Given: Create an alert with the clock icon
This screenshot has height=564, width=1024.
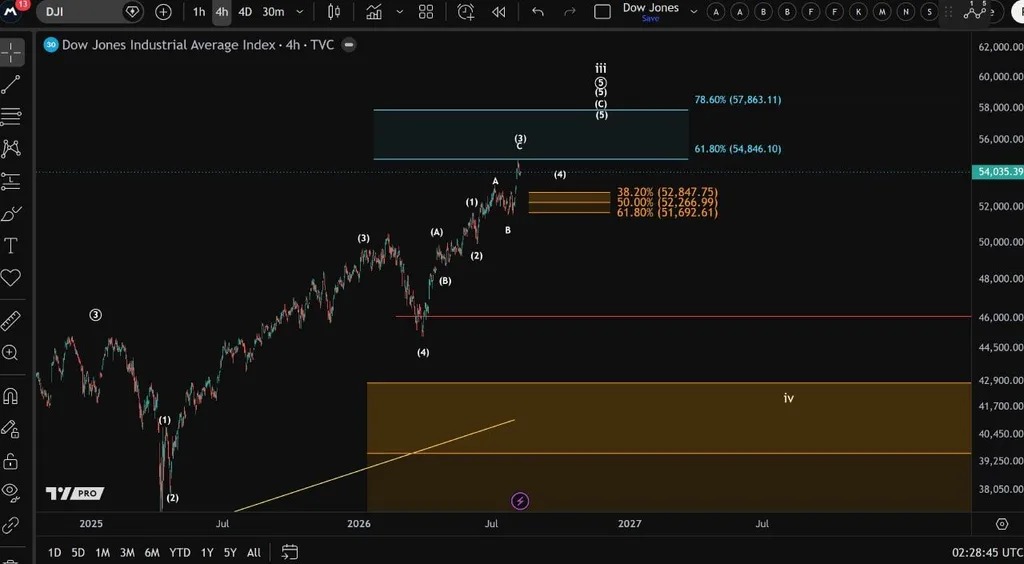Looking at the screenshot, I should coord(466,12).
